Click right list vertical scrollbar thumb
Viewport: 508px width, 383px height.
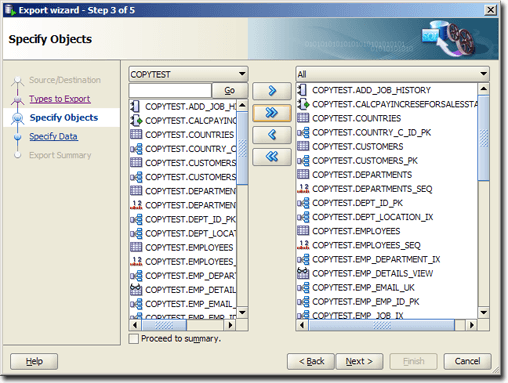484,138
